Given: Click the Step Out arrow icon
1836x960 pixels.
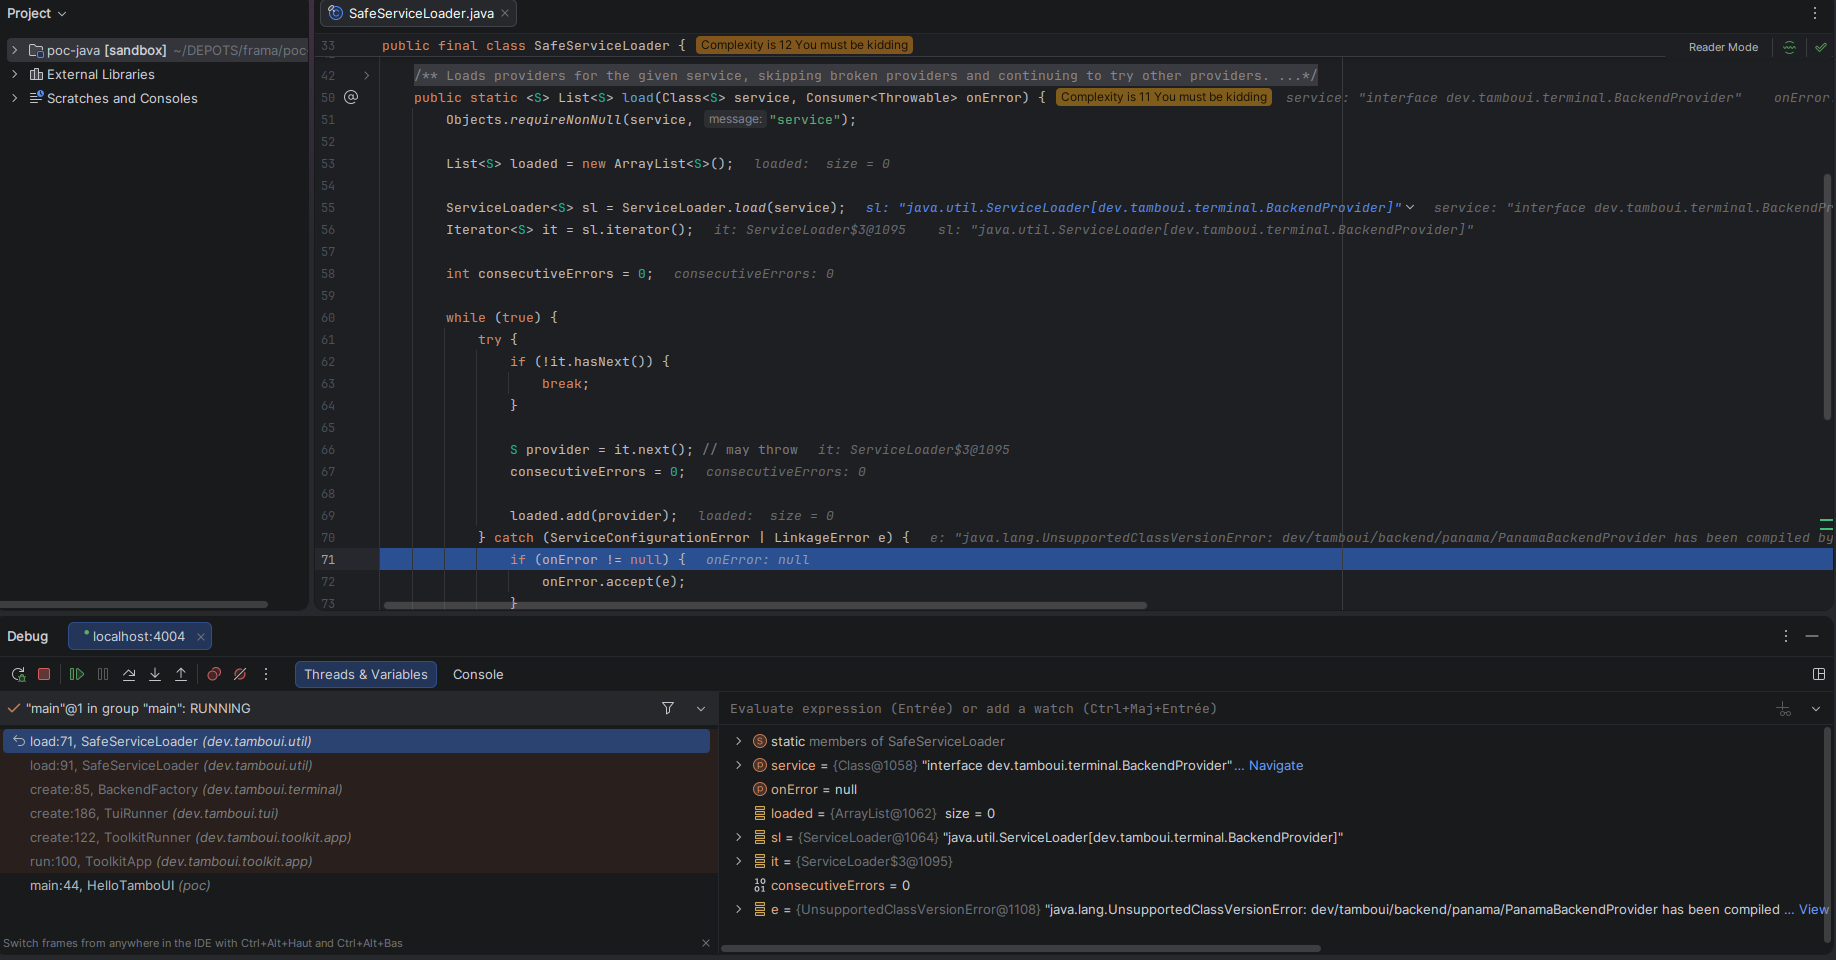Looking at the screenshot, I should [x=181, y=675].
